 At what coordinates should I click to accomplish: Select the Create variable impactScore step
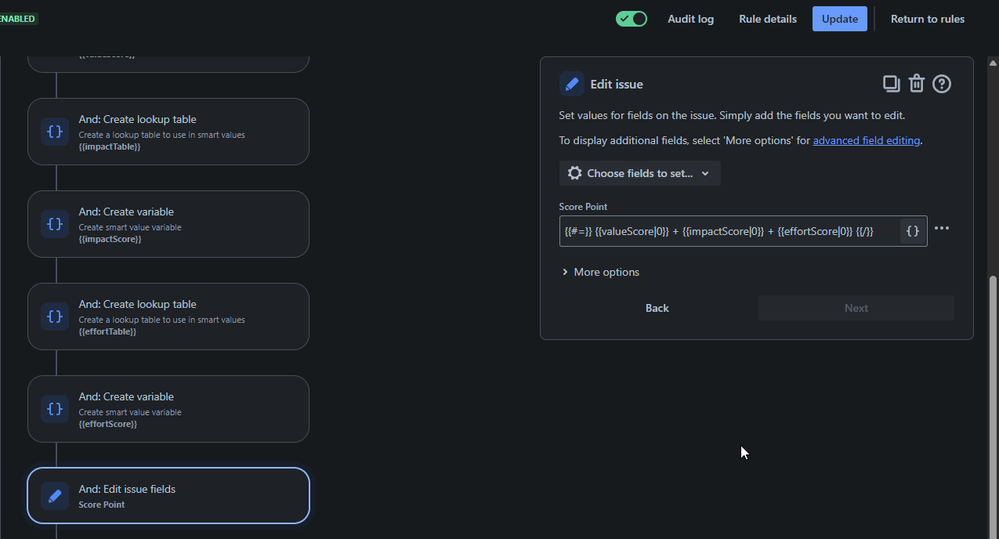[x=168, y=224]
